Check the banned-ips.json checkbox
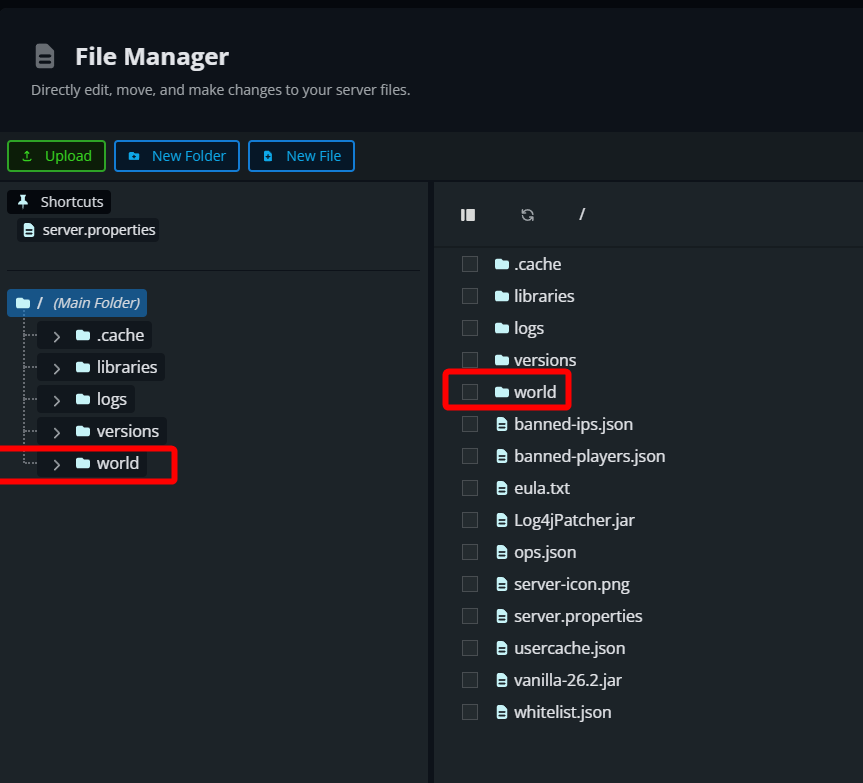The height and width of the screenshot is (783, 863). point(469,424)
